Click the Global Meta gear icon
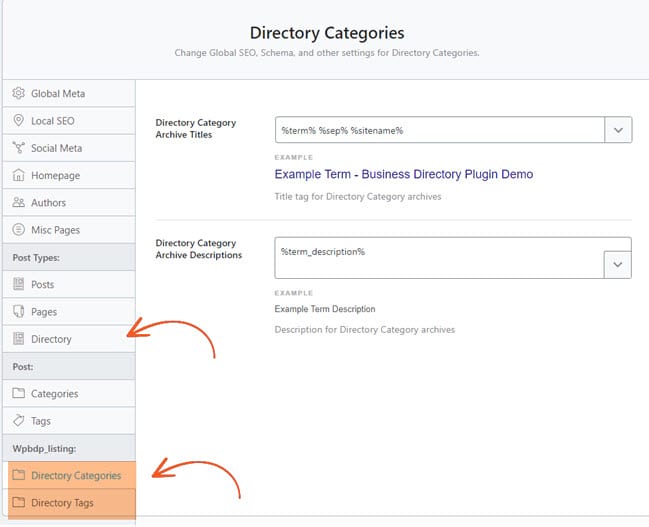Image resolution: width=649 pixels, height=527 pixels. pos(18,93)
